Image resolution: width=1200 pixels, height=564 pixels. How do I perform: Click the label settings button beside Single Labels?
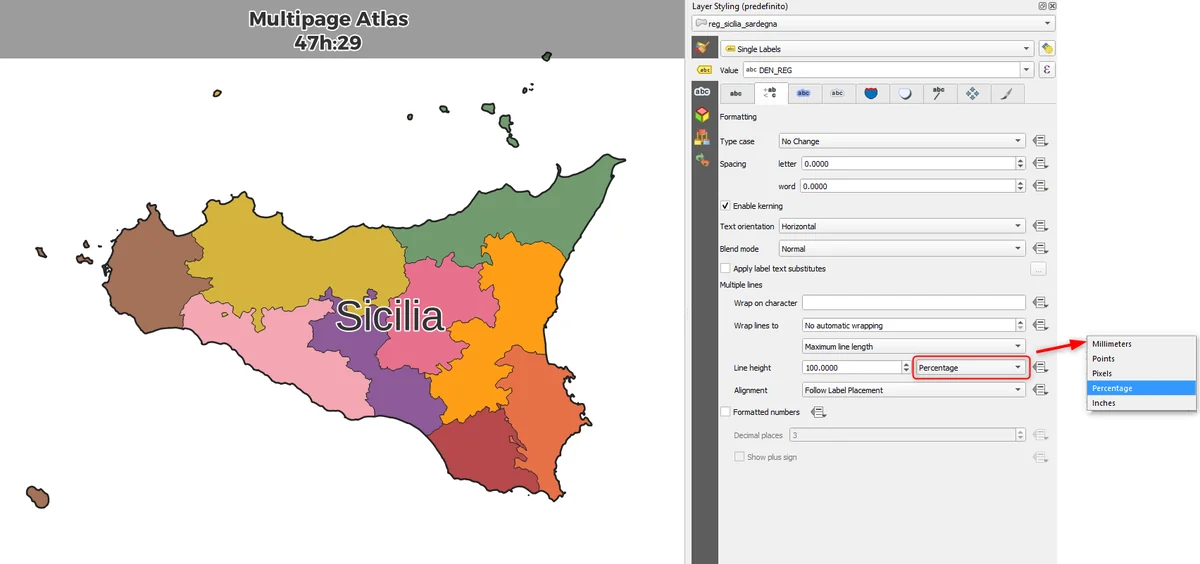(x=1047, y=48)
